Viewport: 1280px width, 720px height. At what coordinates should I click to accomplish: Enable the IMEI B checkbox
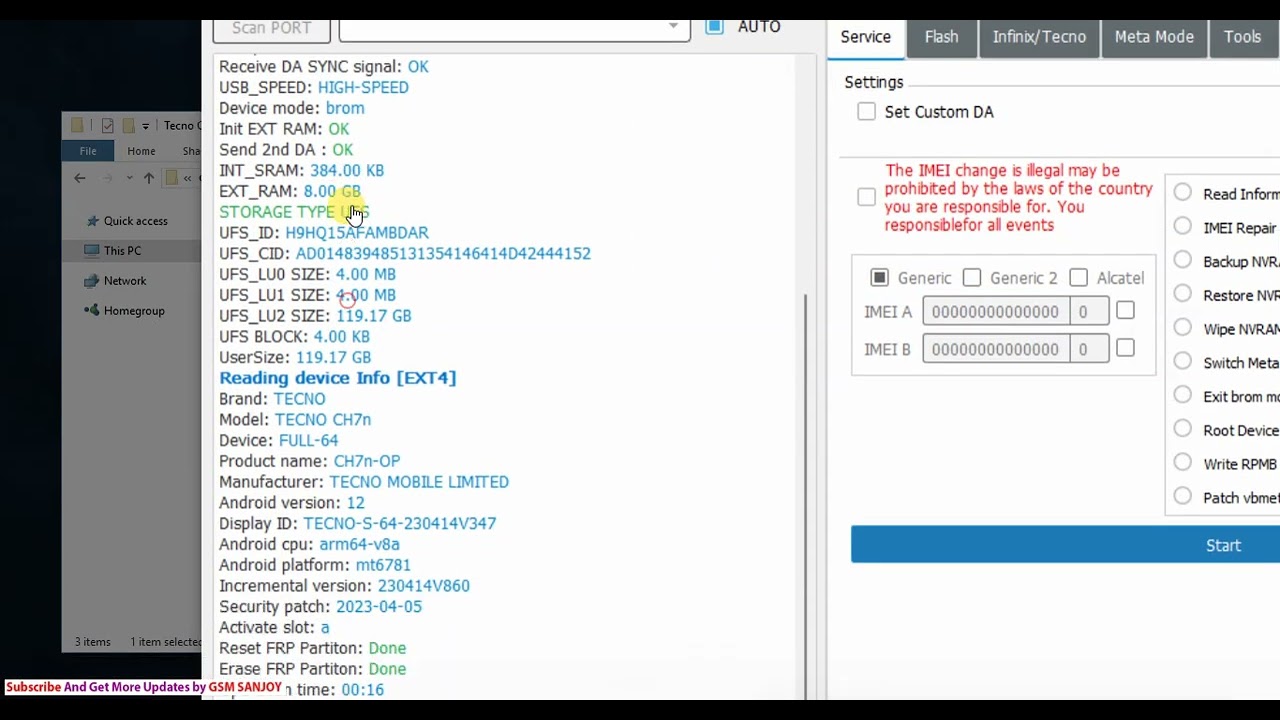1125,348
